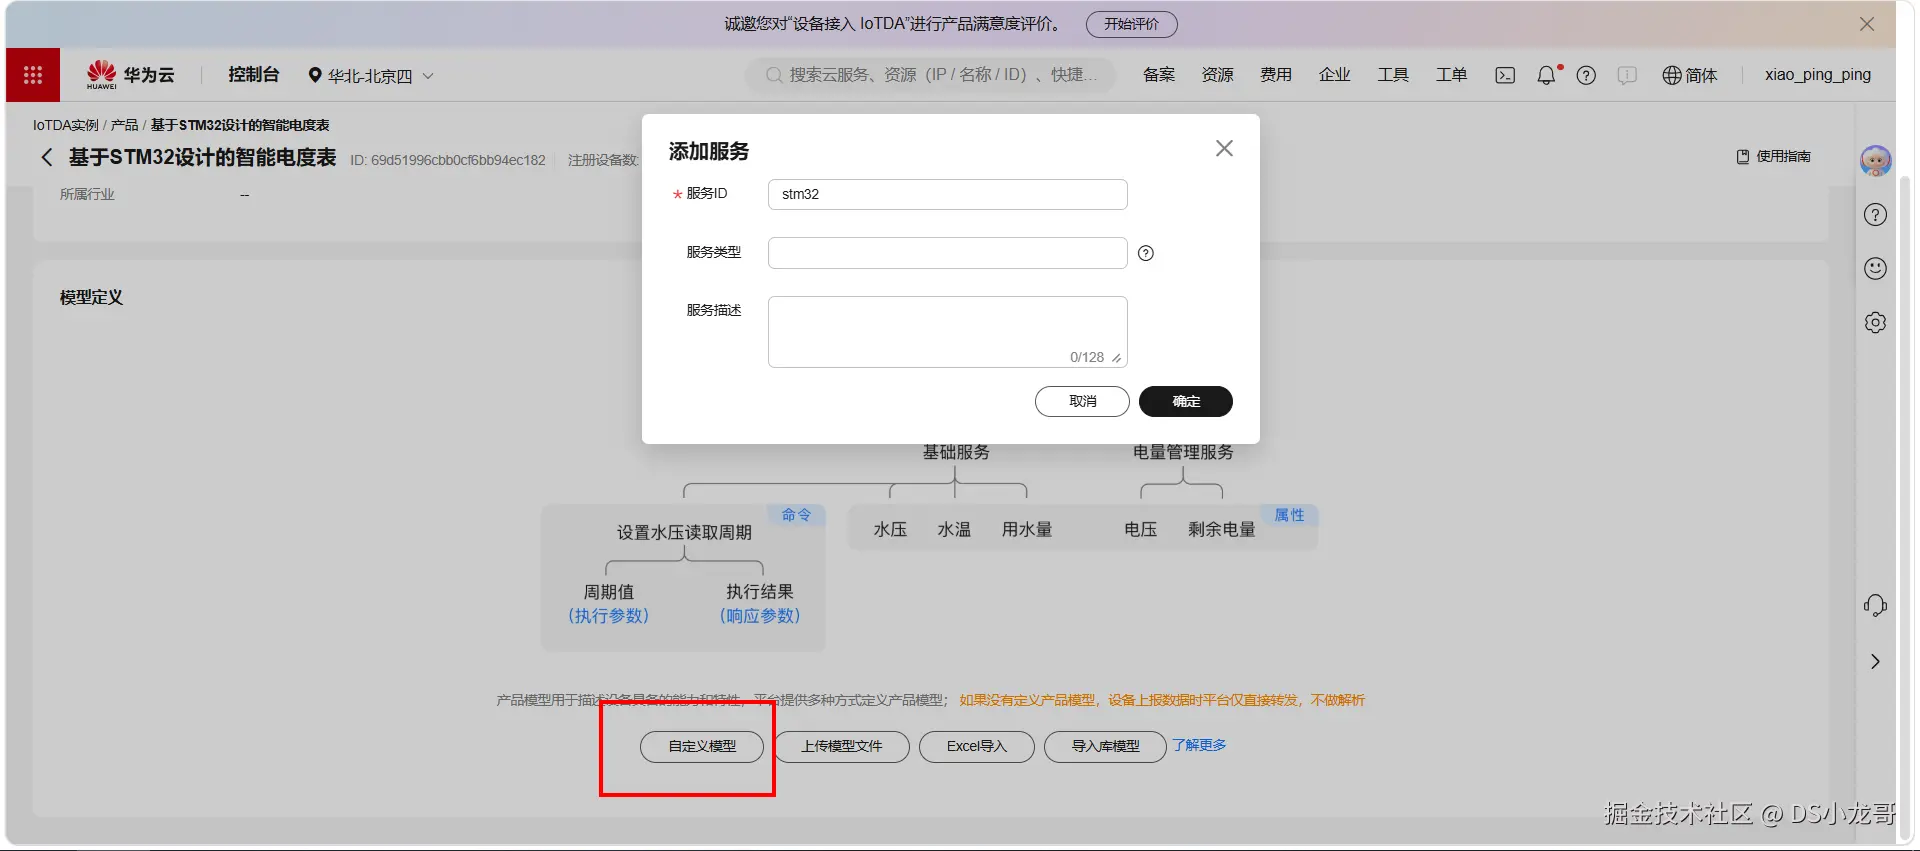Click the 上传模型文件 button
Screen dimensions: 1920x851
point(841,746)
